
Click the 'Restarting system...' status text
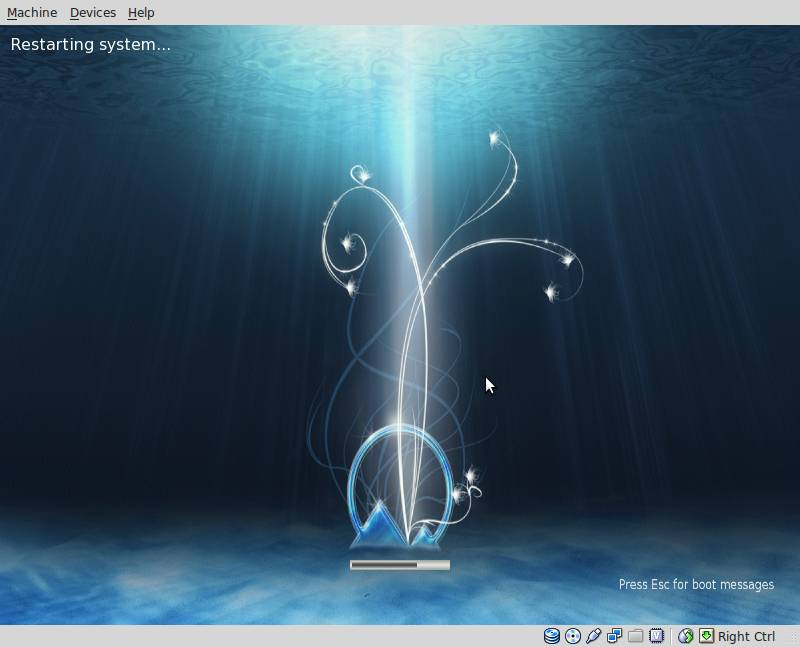tap(90, 44)
